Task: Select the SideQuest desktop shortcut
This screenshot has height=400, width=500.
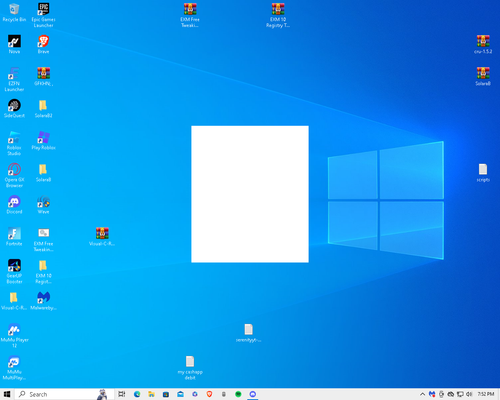Action: coord(14,108)
